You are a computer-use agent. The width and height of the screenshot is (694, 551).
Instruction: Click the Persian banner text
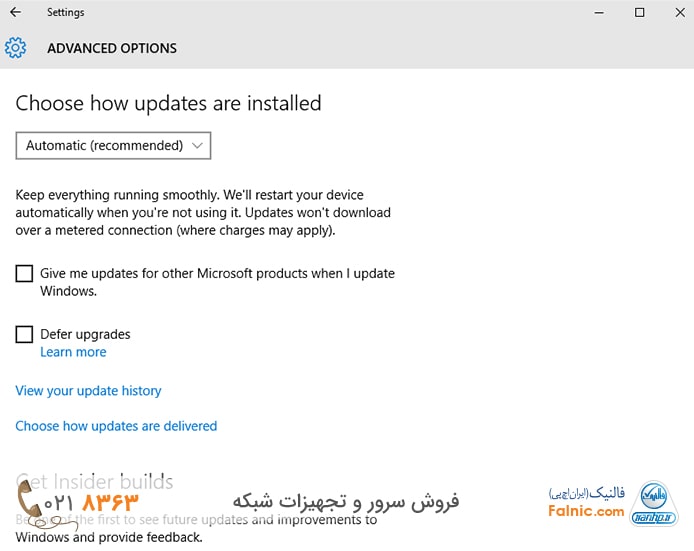tap(346, 501)
